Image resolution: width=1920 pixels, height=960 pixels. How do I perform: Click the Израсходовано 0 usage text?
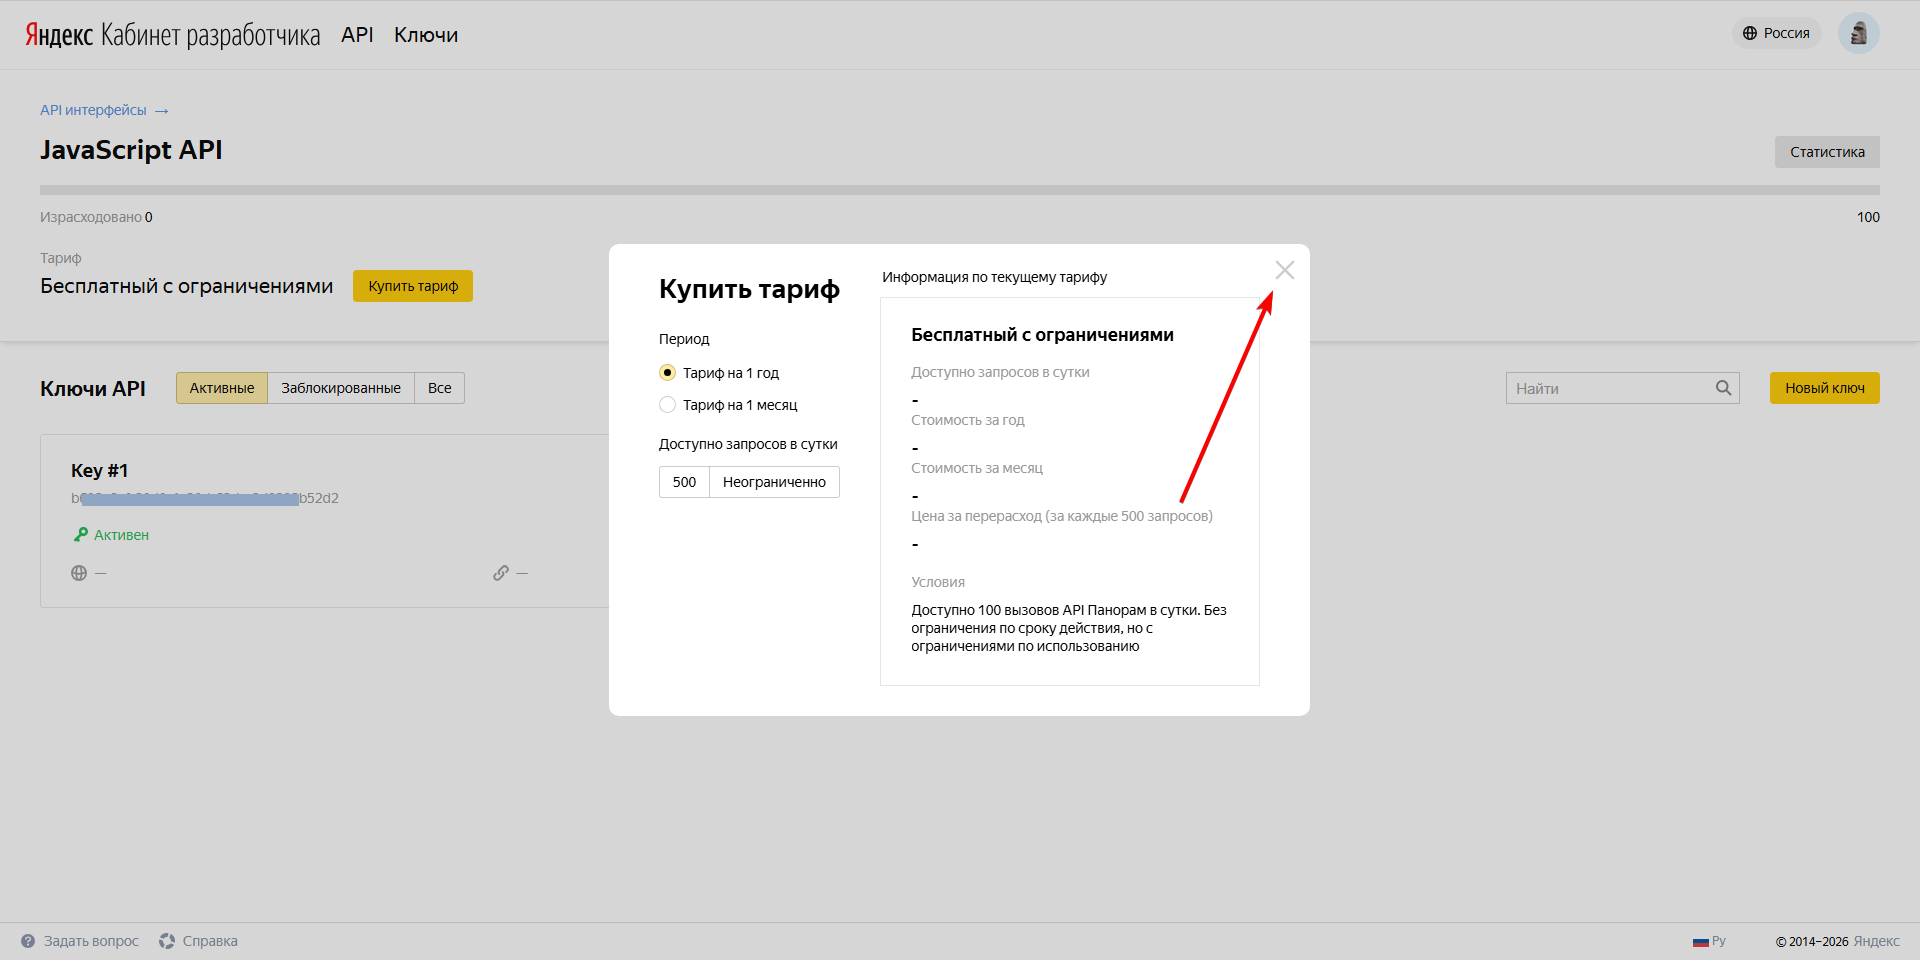click(x=96, y=217)
